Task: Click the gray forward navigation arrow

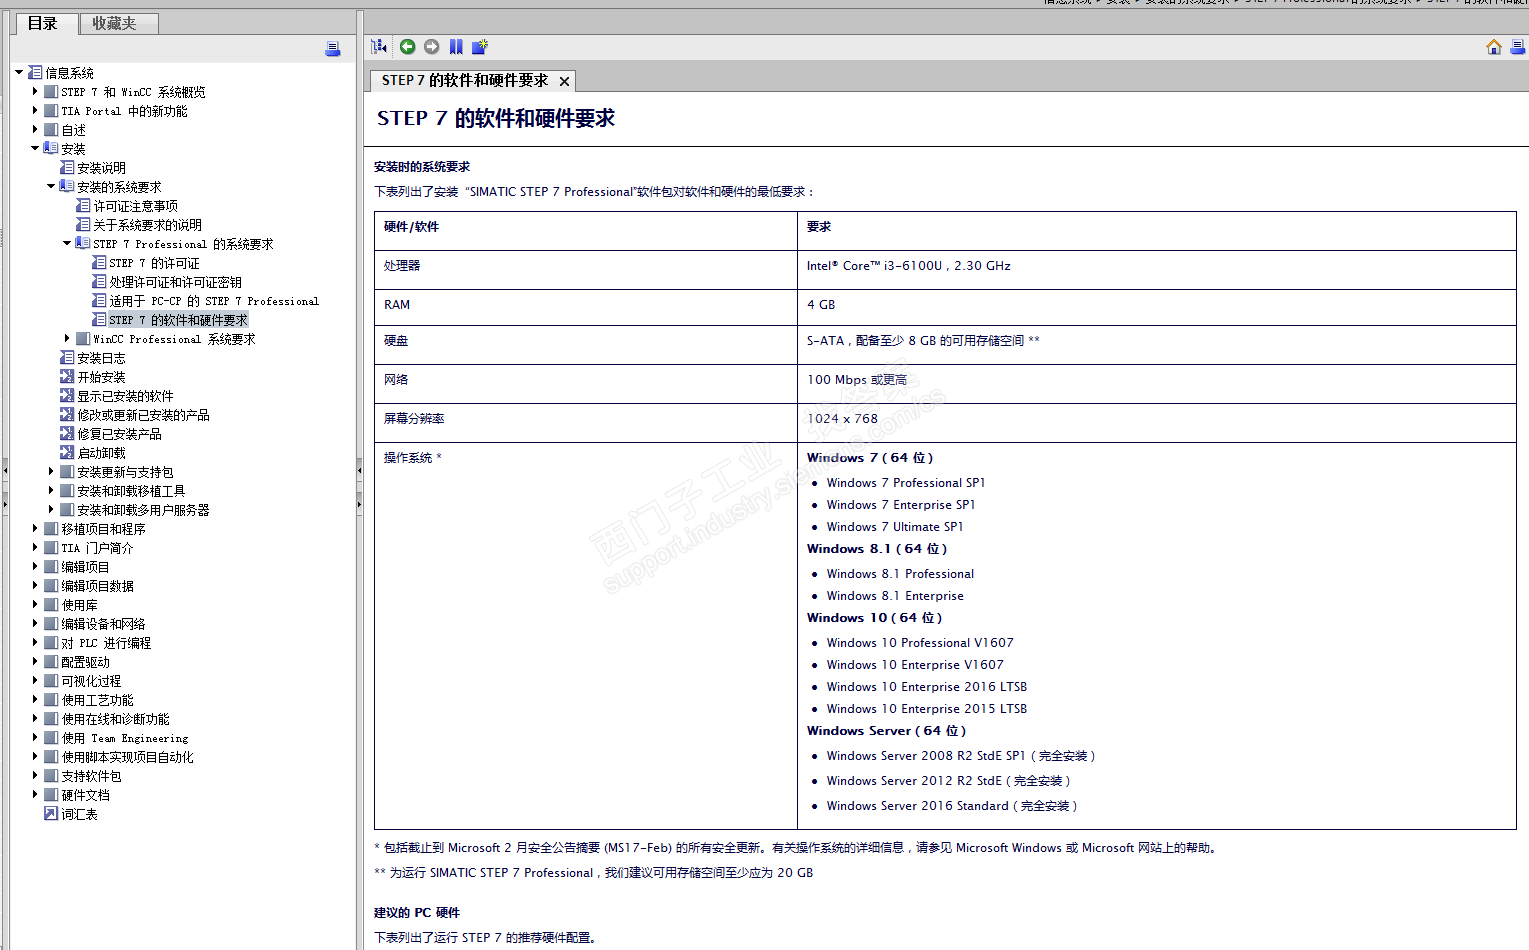Action: tap(431, 46)
